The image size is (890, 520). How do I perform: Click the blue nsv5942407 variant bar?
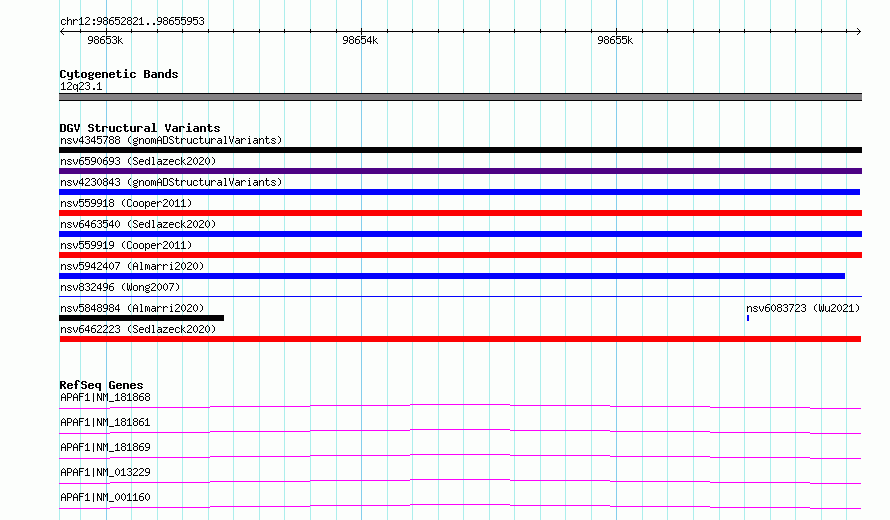click(x=452, y=276)
